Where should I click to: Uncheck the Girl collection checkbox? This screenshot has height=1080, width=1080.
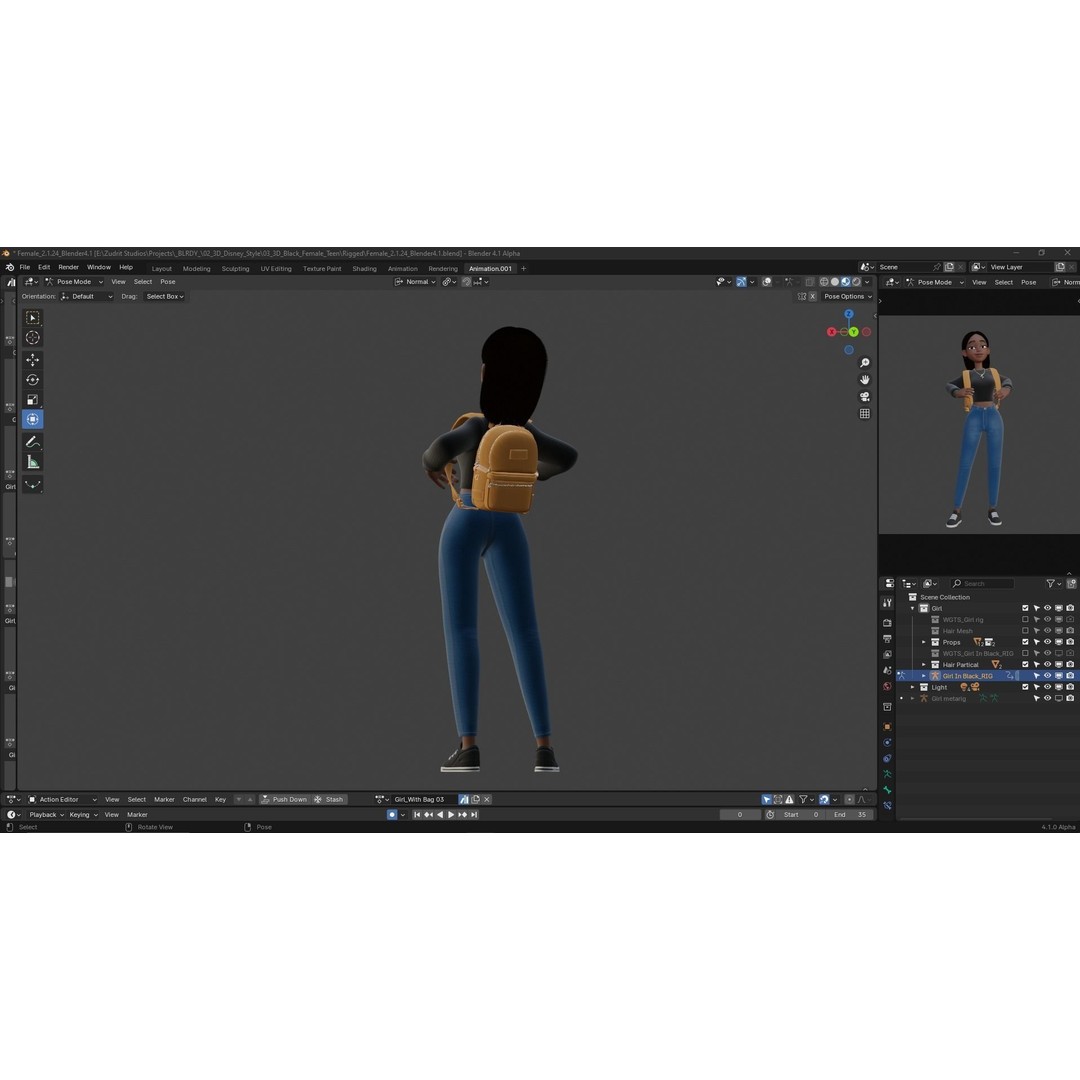pyautogui.click(x=1025, y=608)
